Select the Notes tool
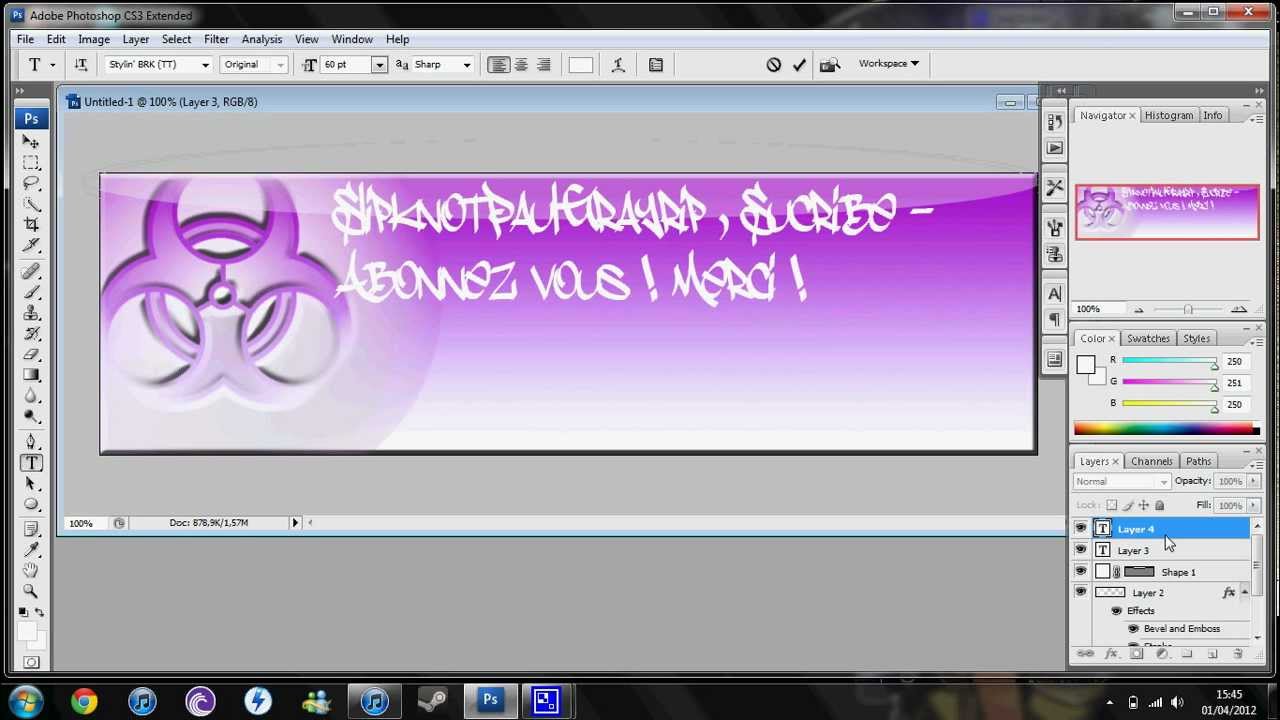Screen dimensions: 1280x720 [x=31, y=530]
